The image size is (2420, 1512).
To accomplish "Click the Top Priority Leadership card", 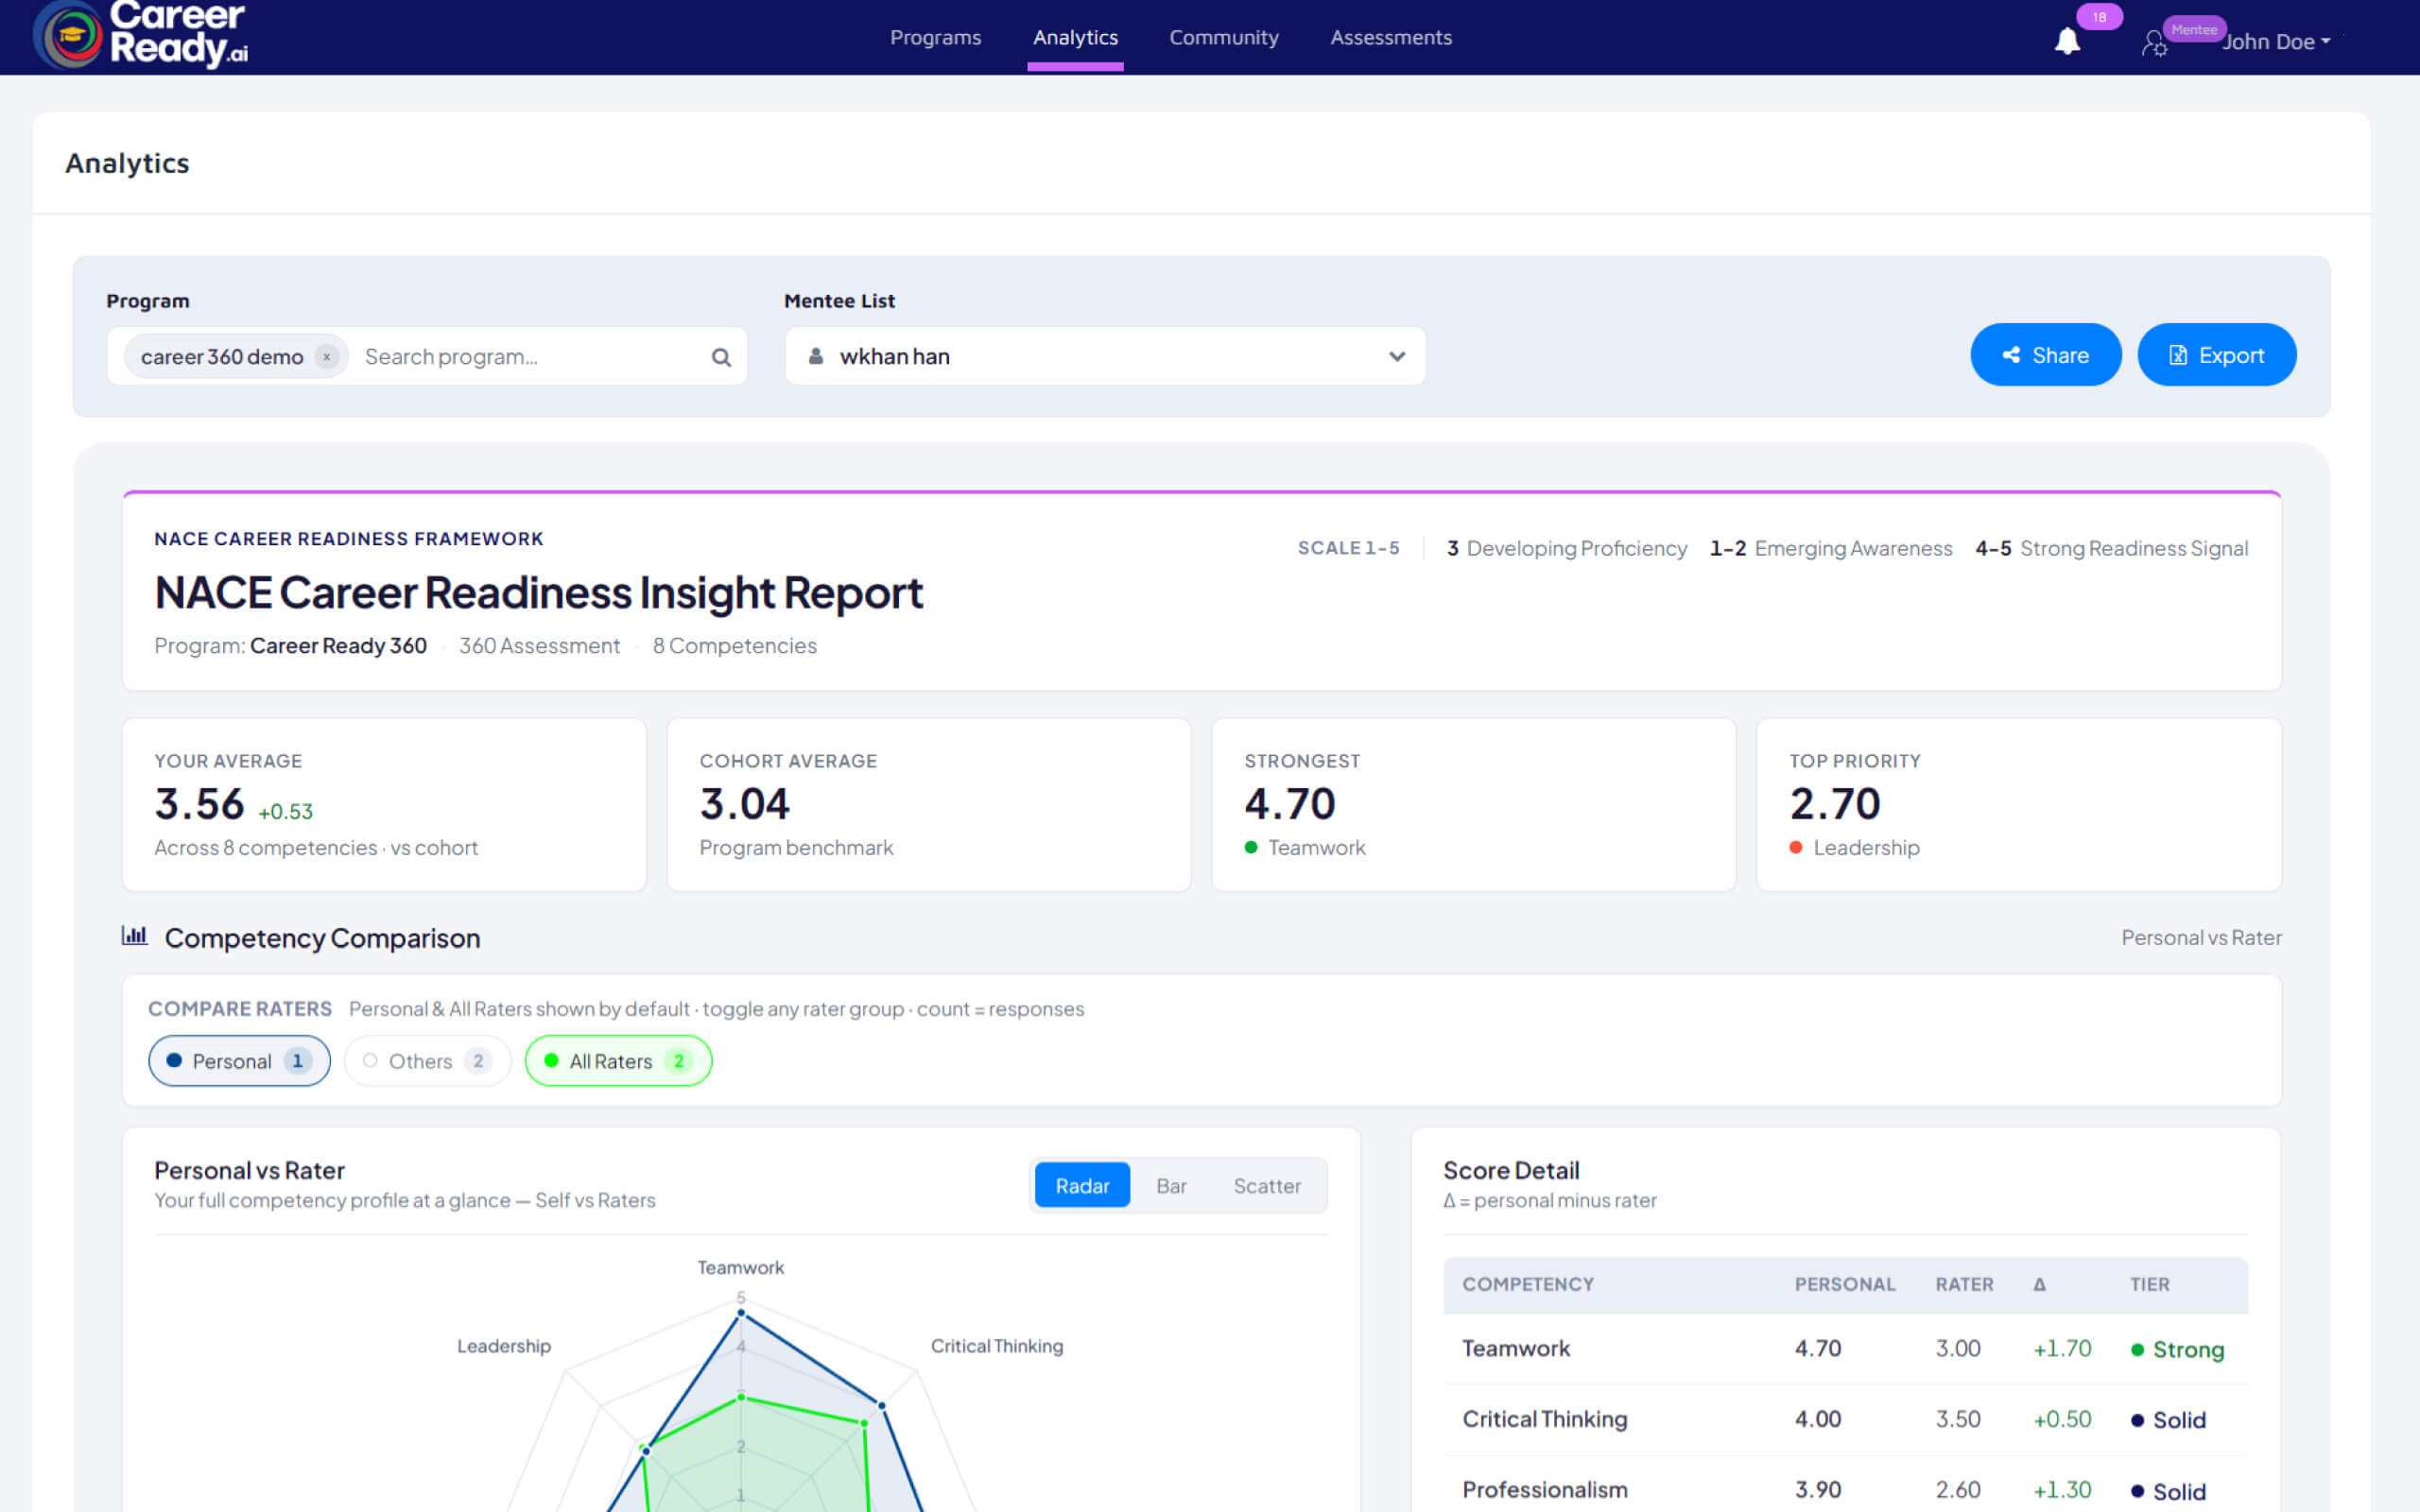I will [2018, 804].
